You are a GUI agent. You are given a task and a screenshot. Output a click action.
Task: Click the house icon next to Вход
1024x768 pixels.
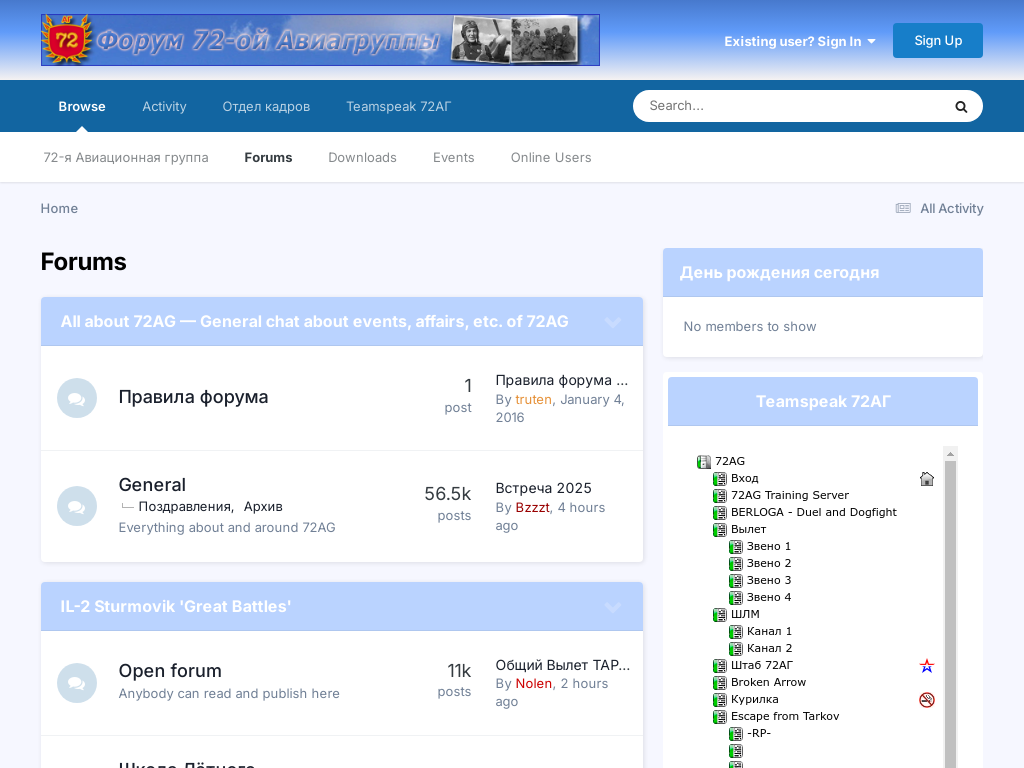tap(926, 479)
